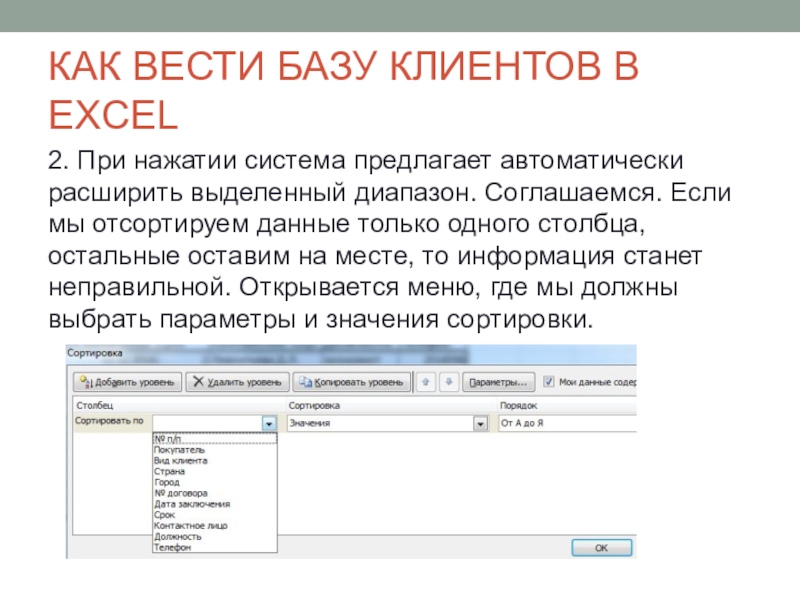The height and width of the screenshot is (600, 800).
Task: Select '№ договора' in the column list
Action: click(x=215, y=493)
